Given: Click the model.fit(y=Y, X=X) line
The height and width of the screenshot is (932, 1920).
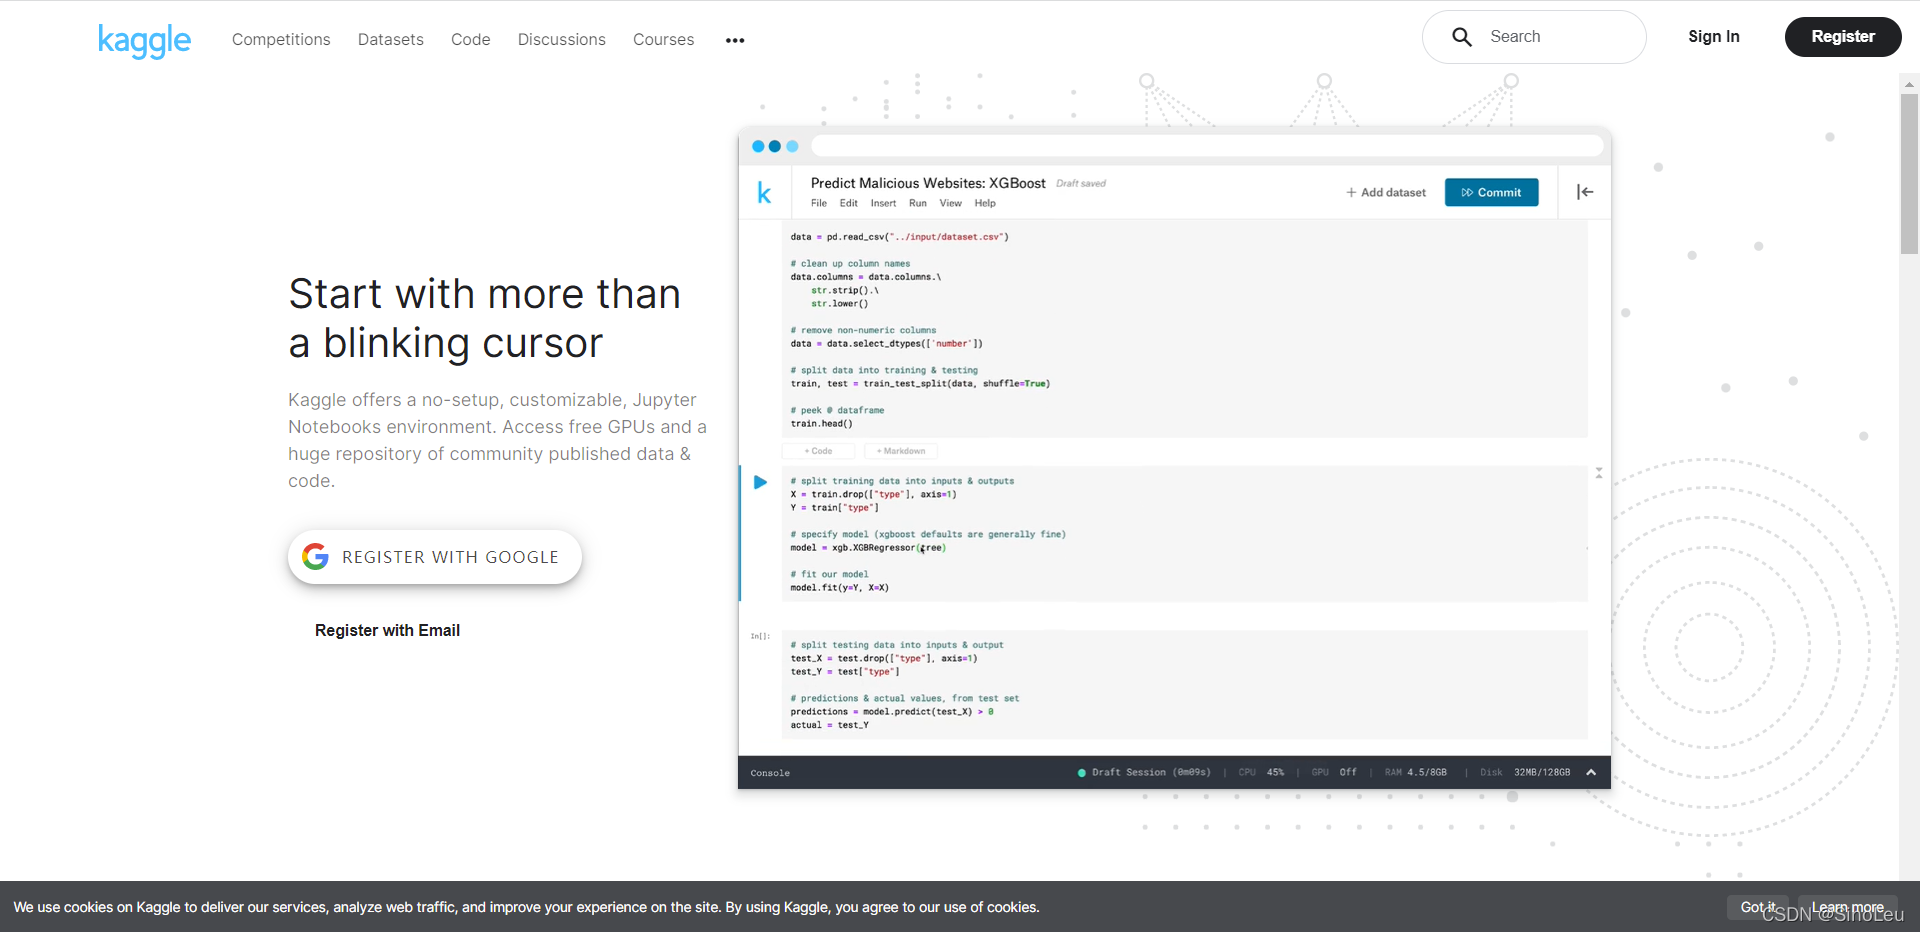Looking at the screenshot, I should [x=839, y=588].
